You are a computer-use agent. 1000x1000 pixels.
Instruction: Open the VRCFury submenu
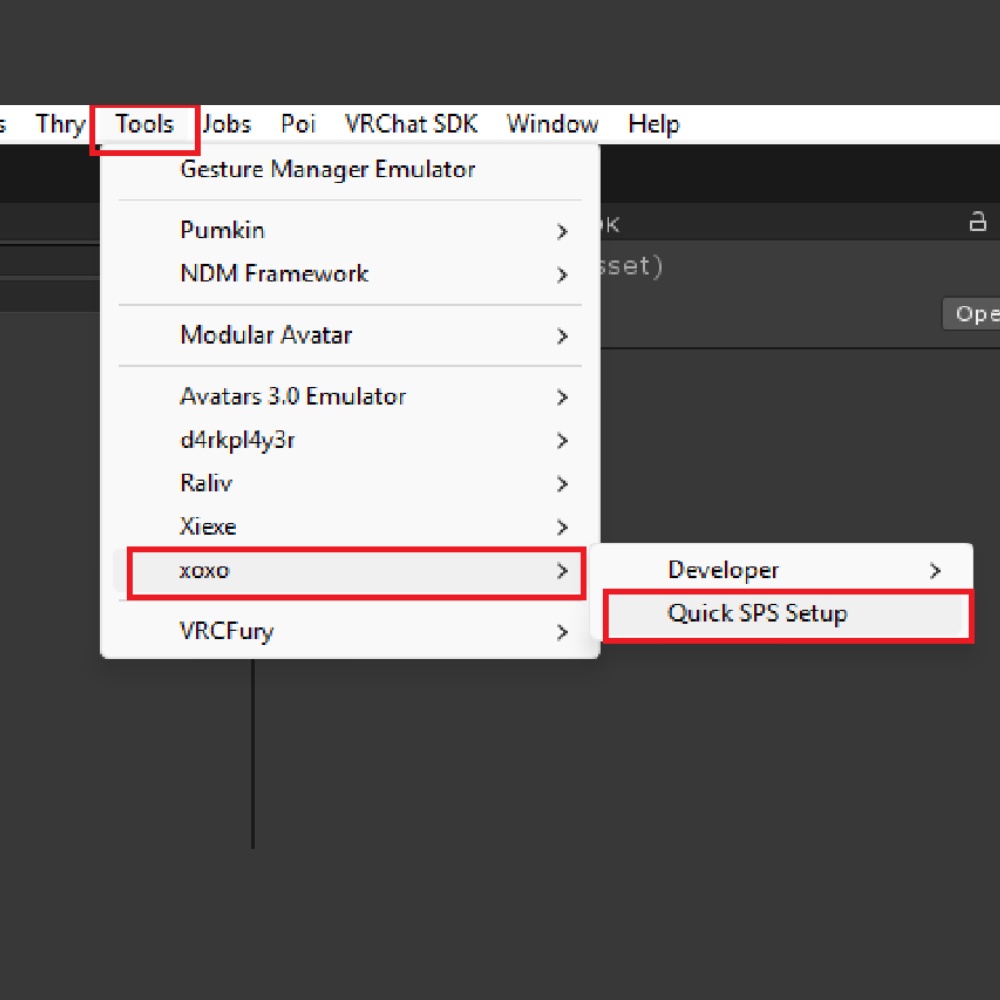[349, 631]
